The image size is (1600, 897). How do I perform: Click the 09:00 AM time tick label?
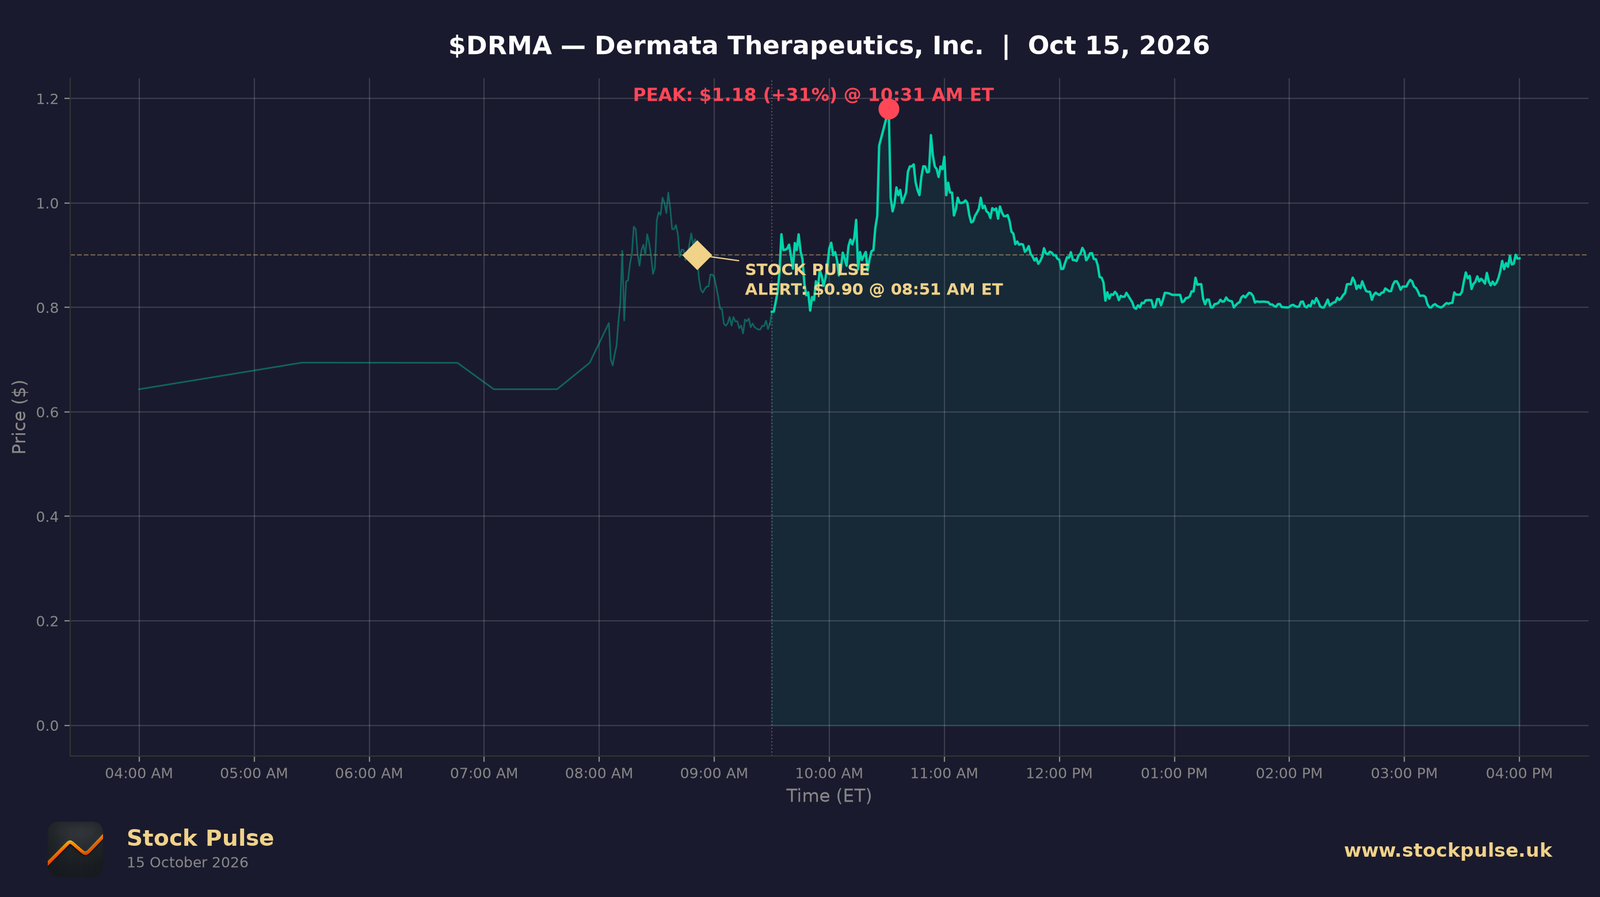coord(714,773)
